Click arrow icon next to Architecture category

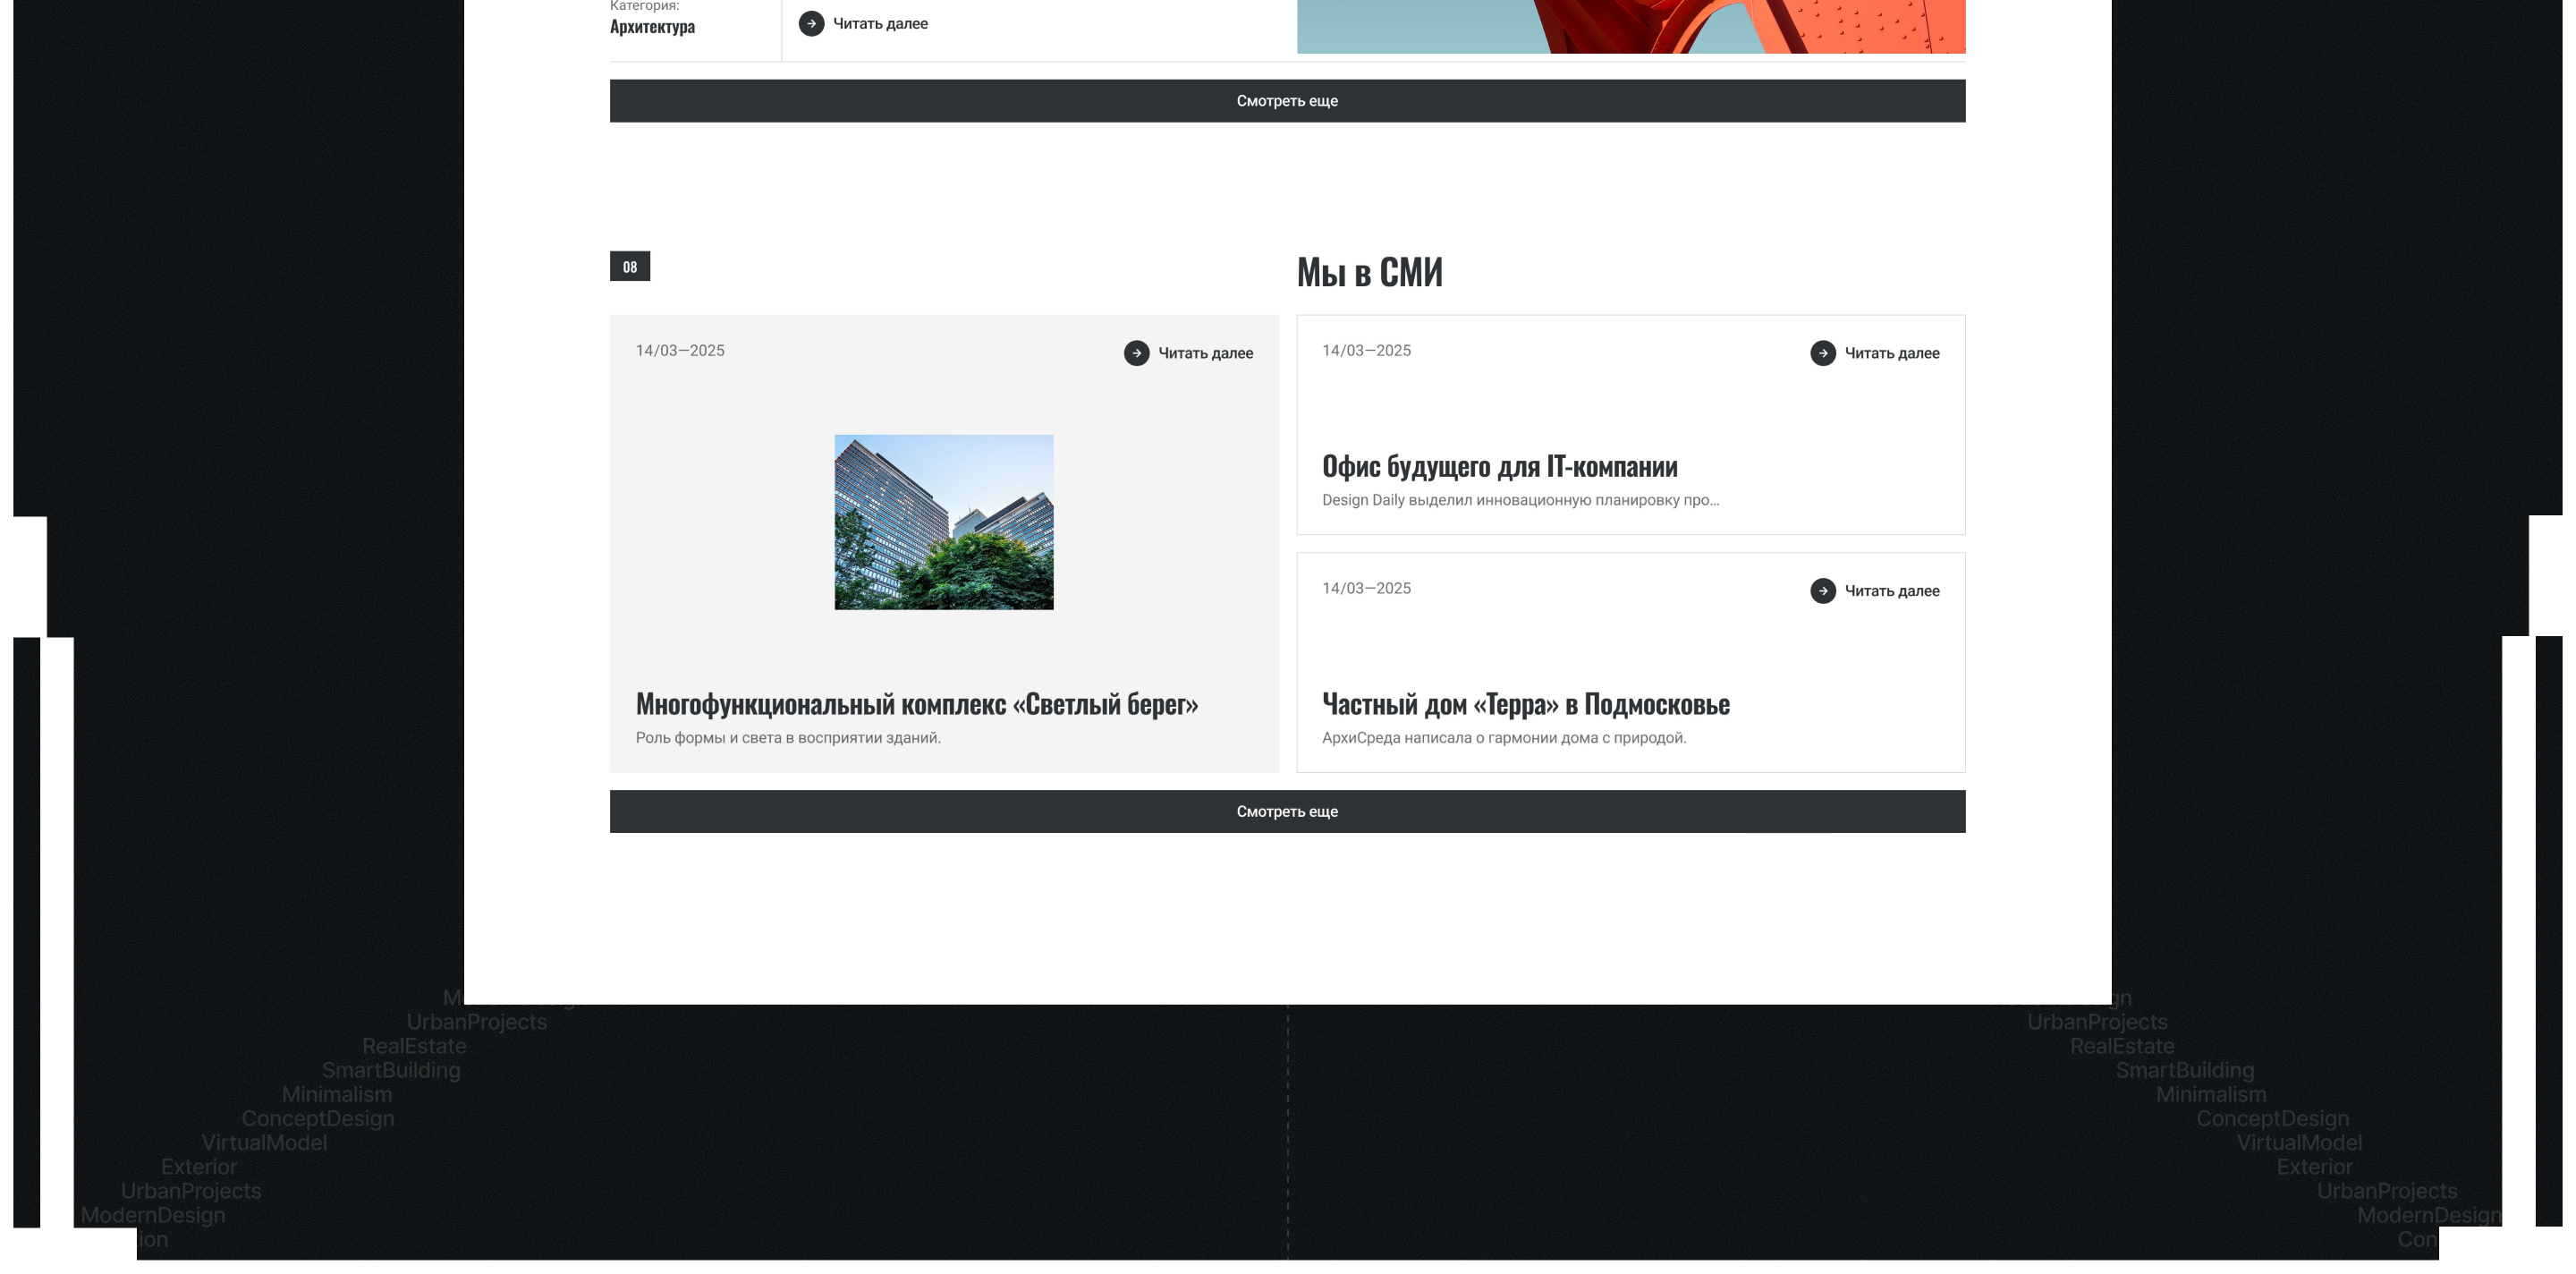[x=811, y=23]
